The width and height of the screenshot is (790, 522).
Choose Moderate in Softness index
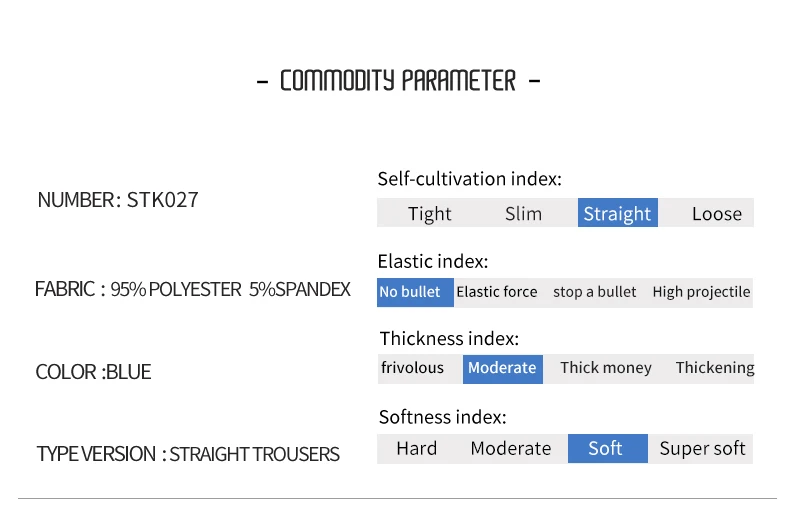(511, 448)
